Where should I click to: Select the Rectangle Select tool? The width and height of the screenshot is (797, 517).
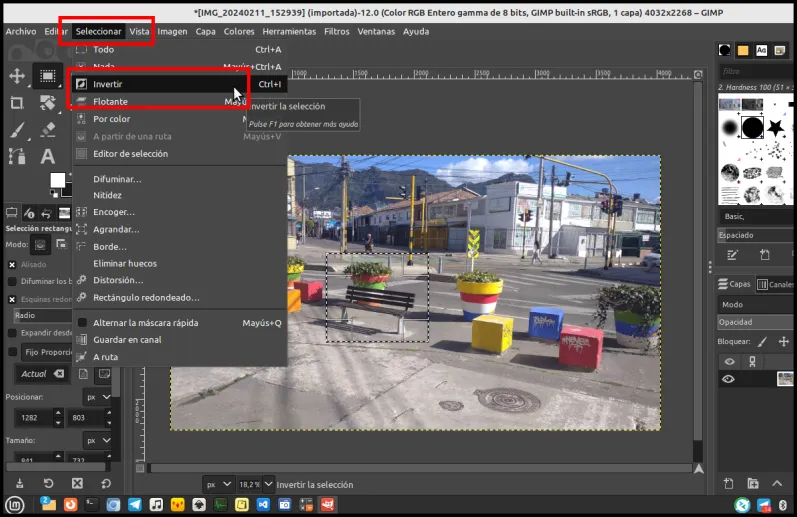point(47,76)
